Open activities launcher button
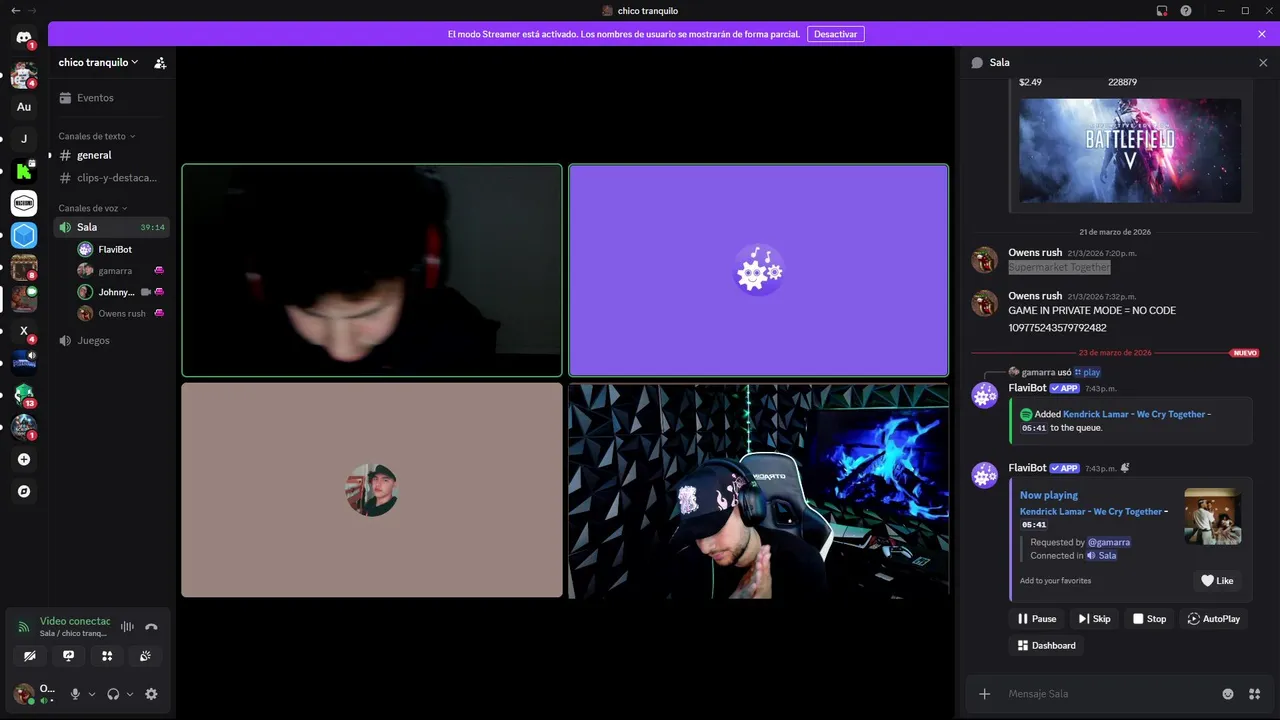1280x720 pixels. [x=107, y=656]
